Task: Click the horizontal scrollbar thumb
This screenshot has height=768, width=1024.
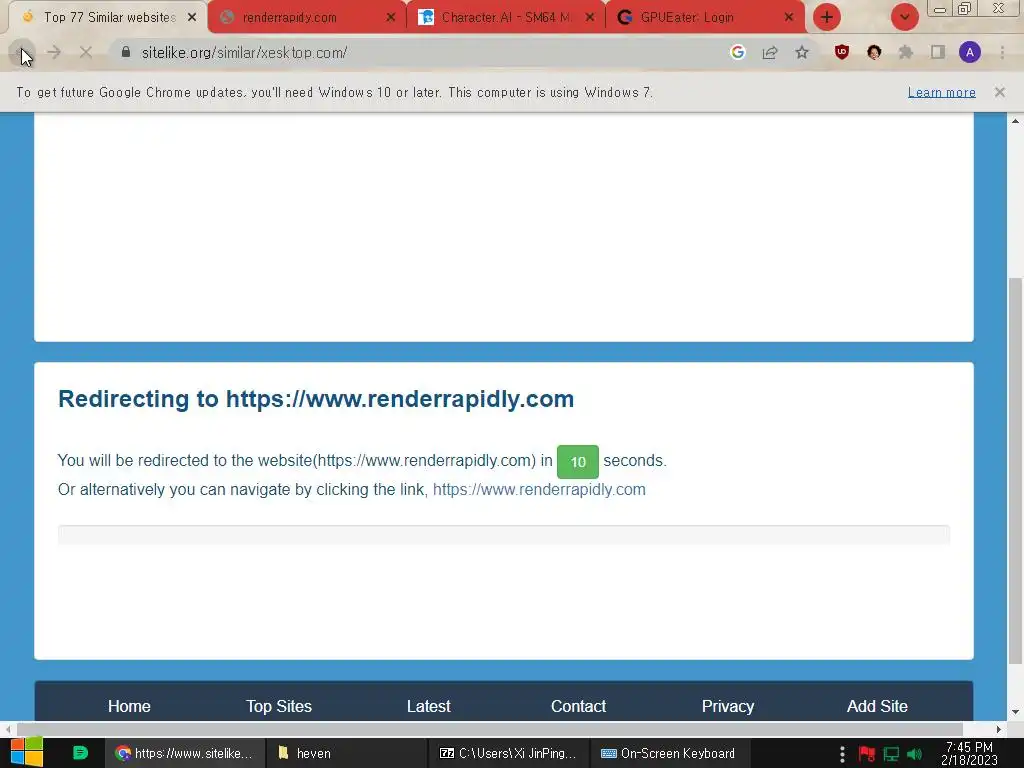Action: coord(490,729)
